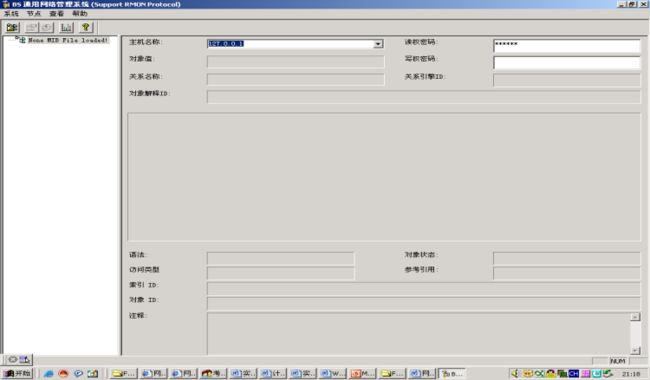
Task: Switch to the 'M...' taskbar button
Action: coord(362,373)
